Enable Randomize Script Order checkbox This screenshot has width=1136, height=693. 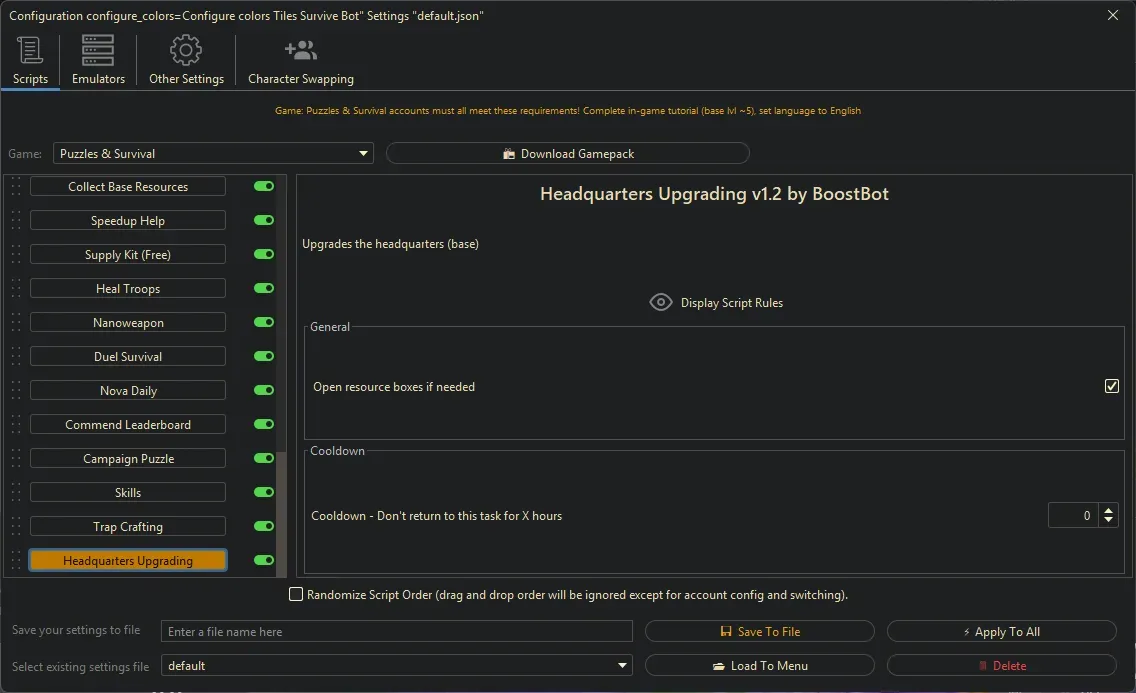296,595
